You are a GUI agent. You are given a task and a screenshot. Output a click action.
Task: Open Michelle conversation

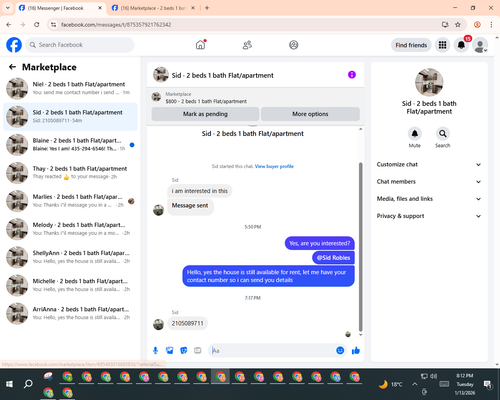click(70, 285)
